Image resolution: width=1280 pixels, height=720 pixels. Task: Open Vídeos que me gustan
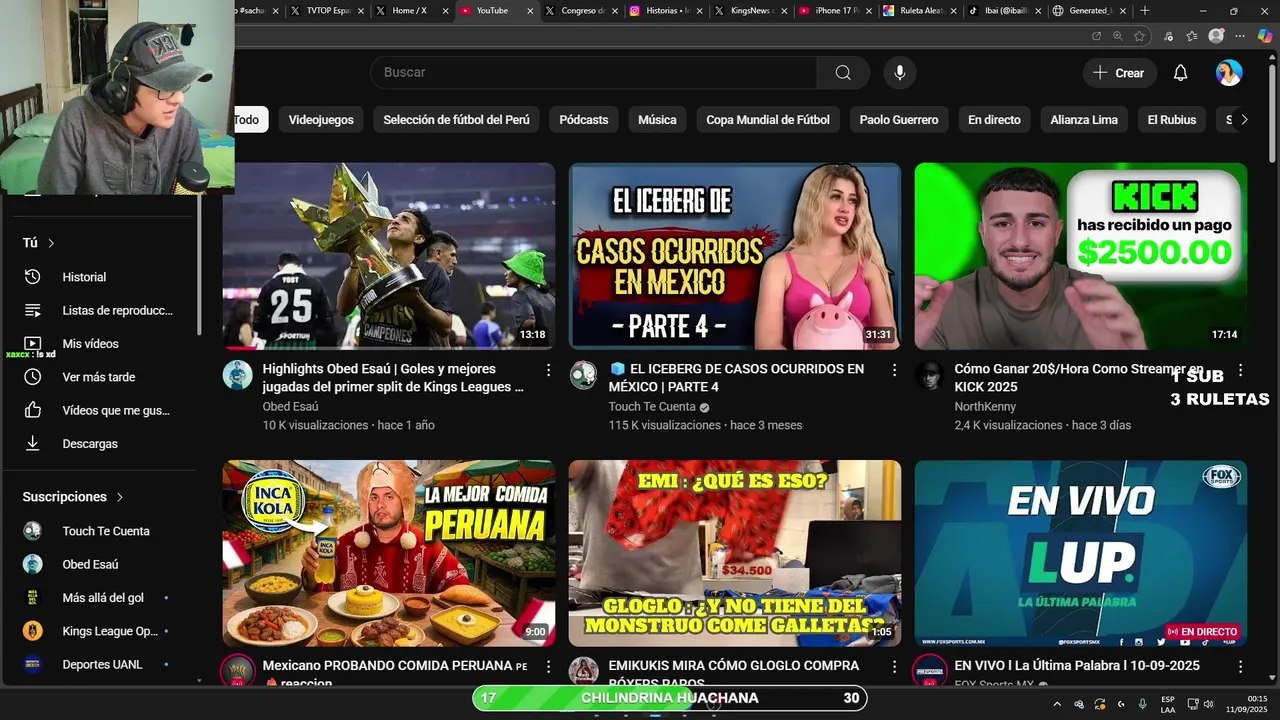point(100,410)
